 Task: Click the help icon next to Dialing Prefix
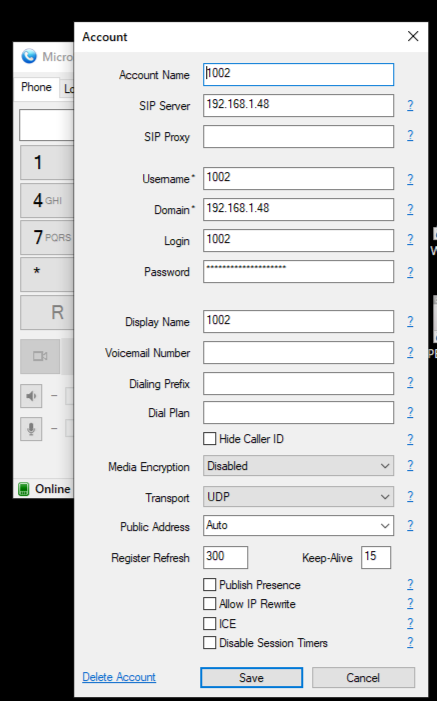click(410, 383)
